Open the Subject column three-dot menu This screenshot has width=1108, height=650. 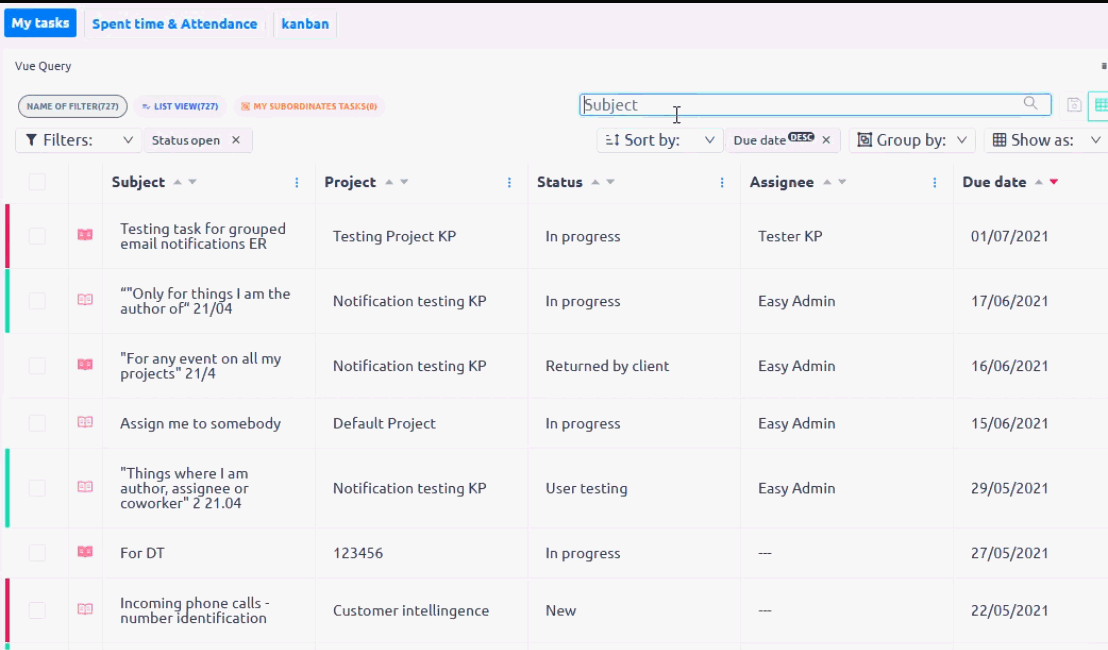click(x=297, y=183)
